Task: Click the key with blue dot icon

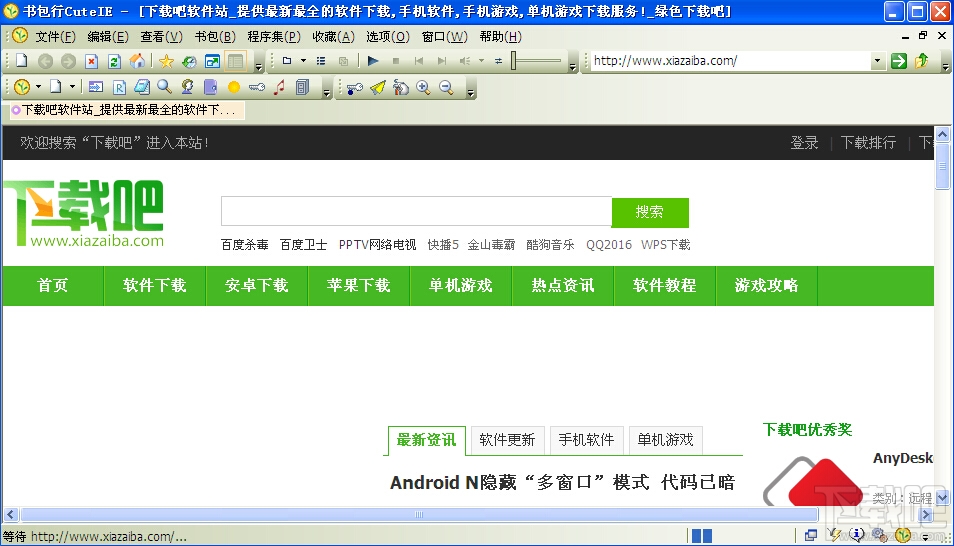Action: point(354,88)
